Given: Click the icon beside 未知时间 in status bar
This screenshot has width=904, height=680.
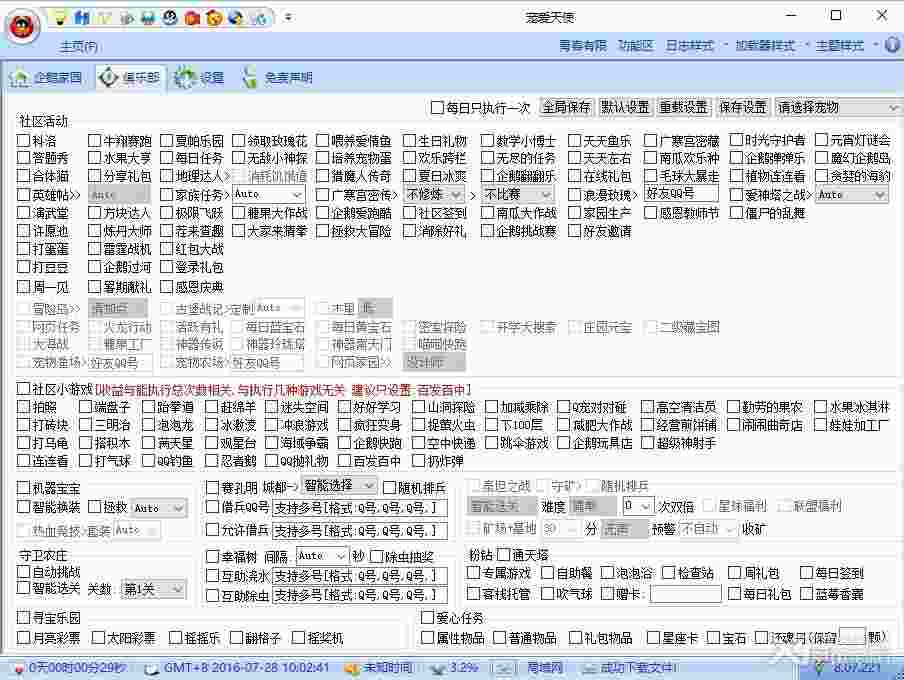Looking at the screenshot, I should tap(352, 668).
